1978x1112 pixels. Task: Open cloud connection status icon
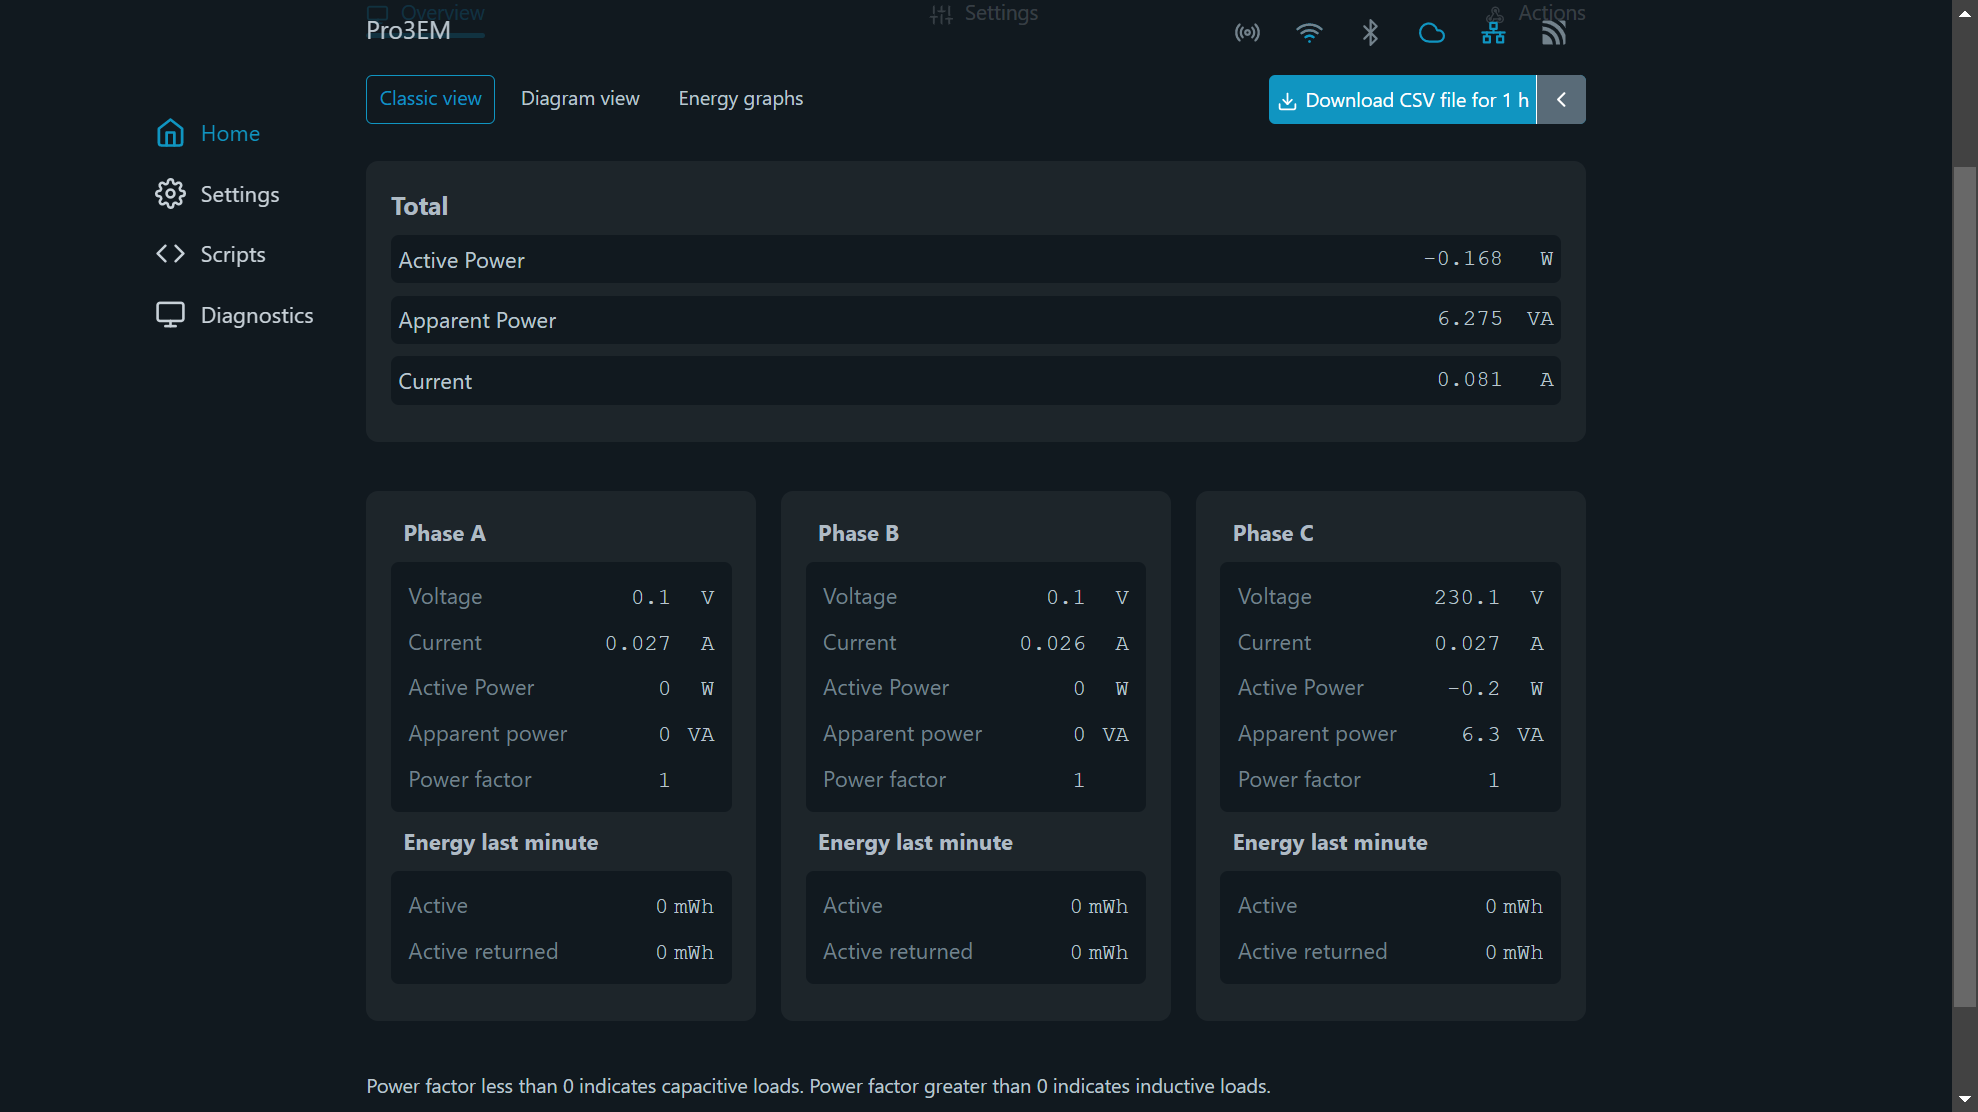coord(1431,32)
